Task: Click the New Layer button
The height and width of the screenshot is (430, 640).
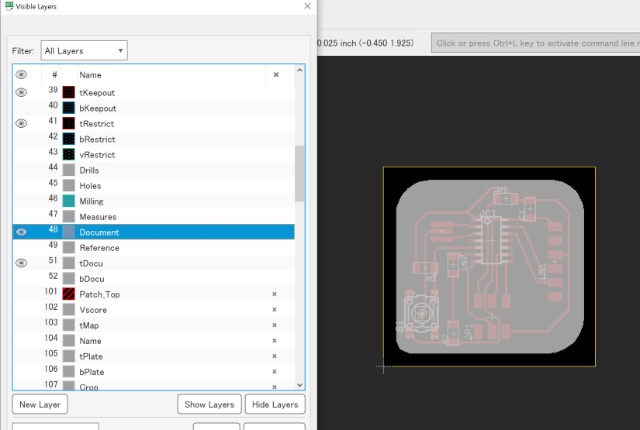Action: tap(40, 404)
